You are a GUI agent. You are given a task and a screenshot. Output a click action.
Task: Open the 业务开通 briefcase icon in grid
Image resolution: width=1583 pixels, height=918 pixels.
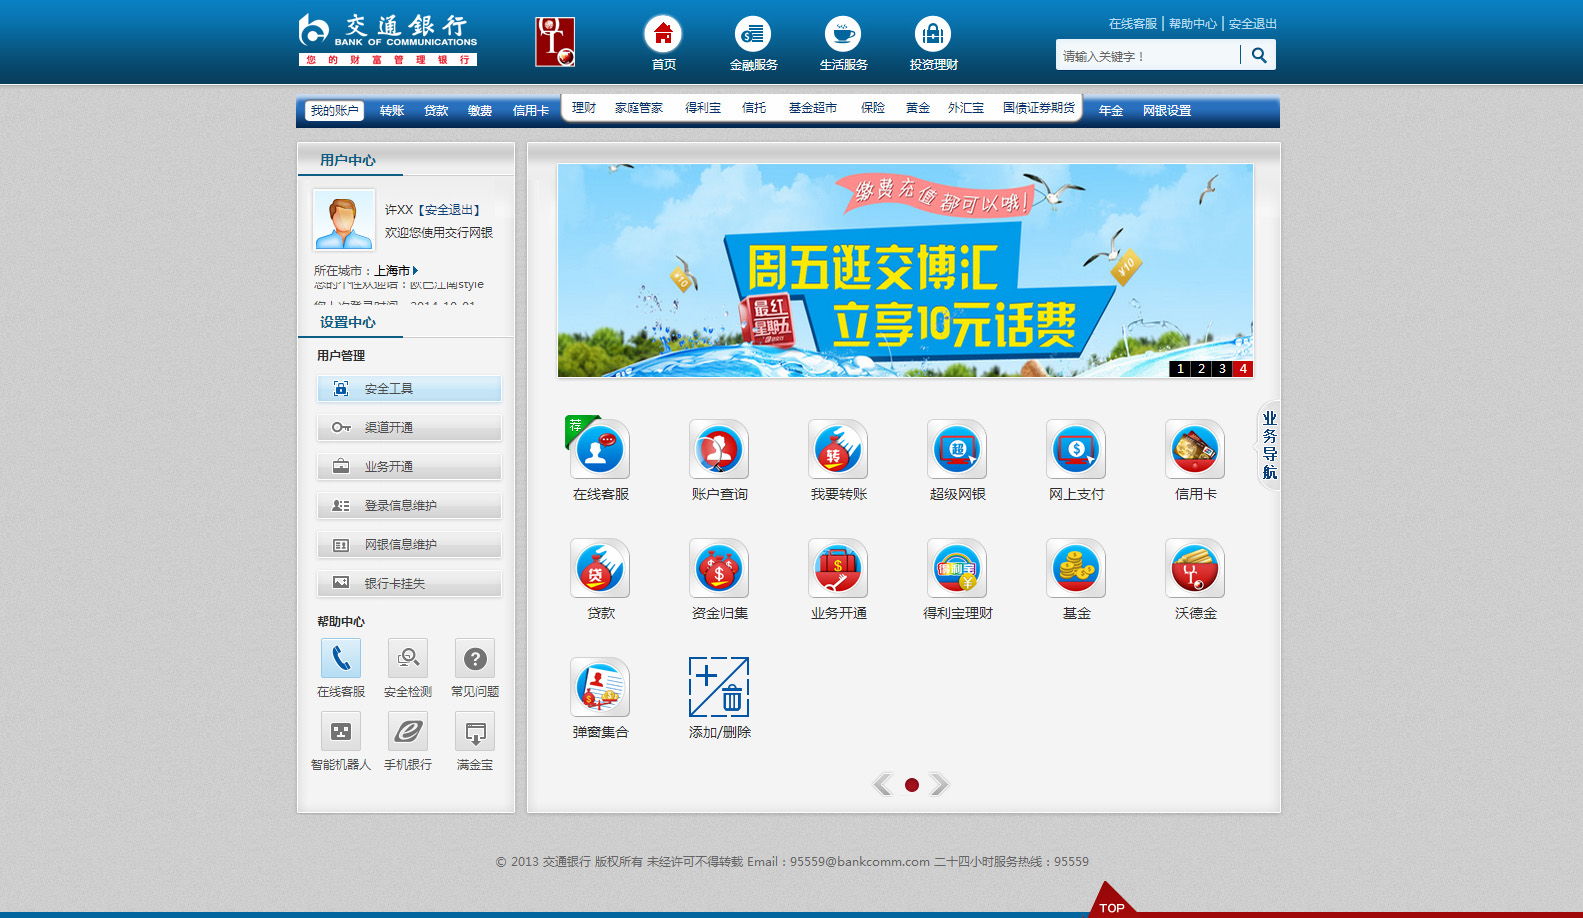coord(838,568)
